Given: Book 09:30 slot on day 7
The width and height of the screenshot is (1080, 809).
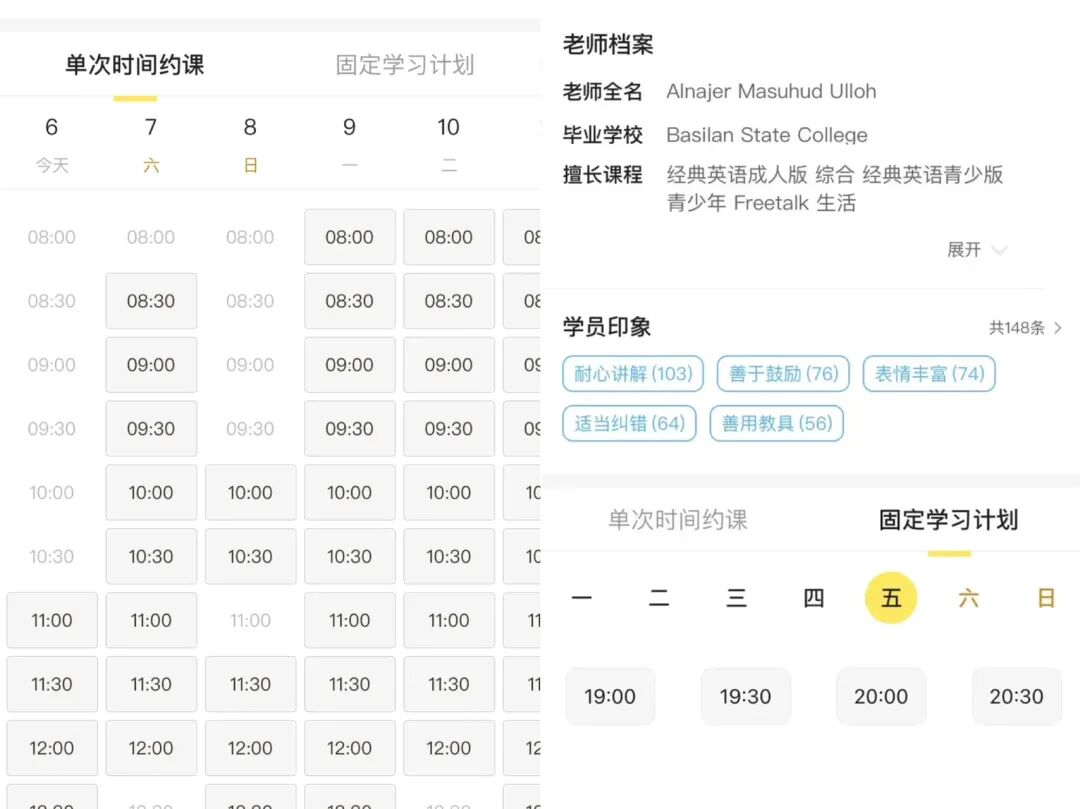Looking at the screenshot, I should tap(151, 429).
